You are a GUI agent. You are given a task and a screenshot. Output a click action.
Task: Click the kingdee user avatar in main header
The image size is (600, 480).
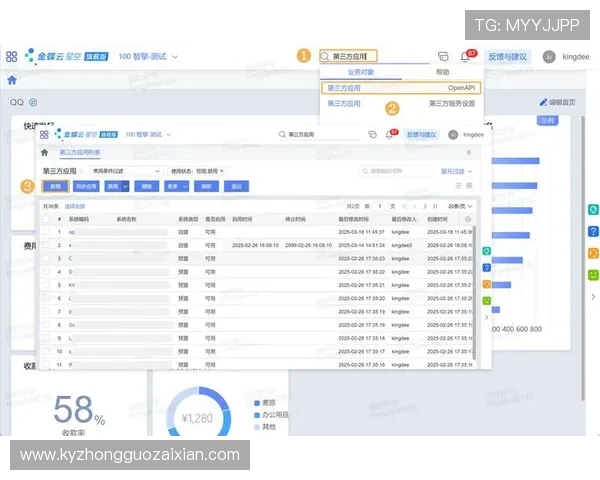pos(549,57)
